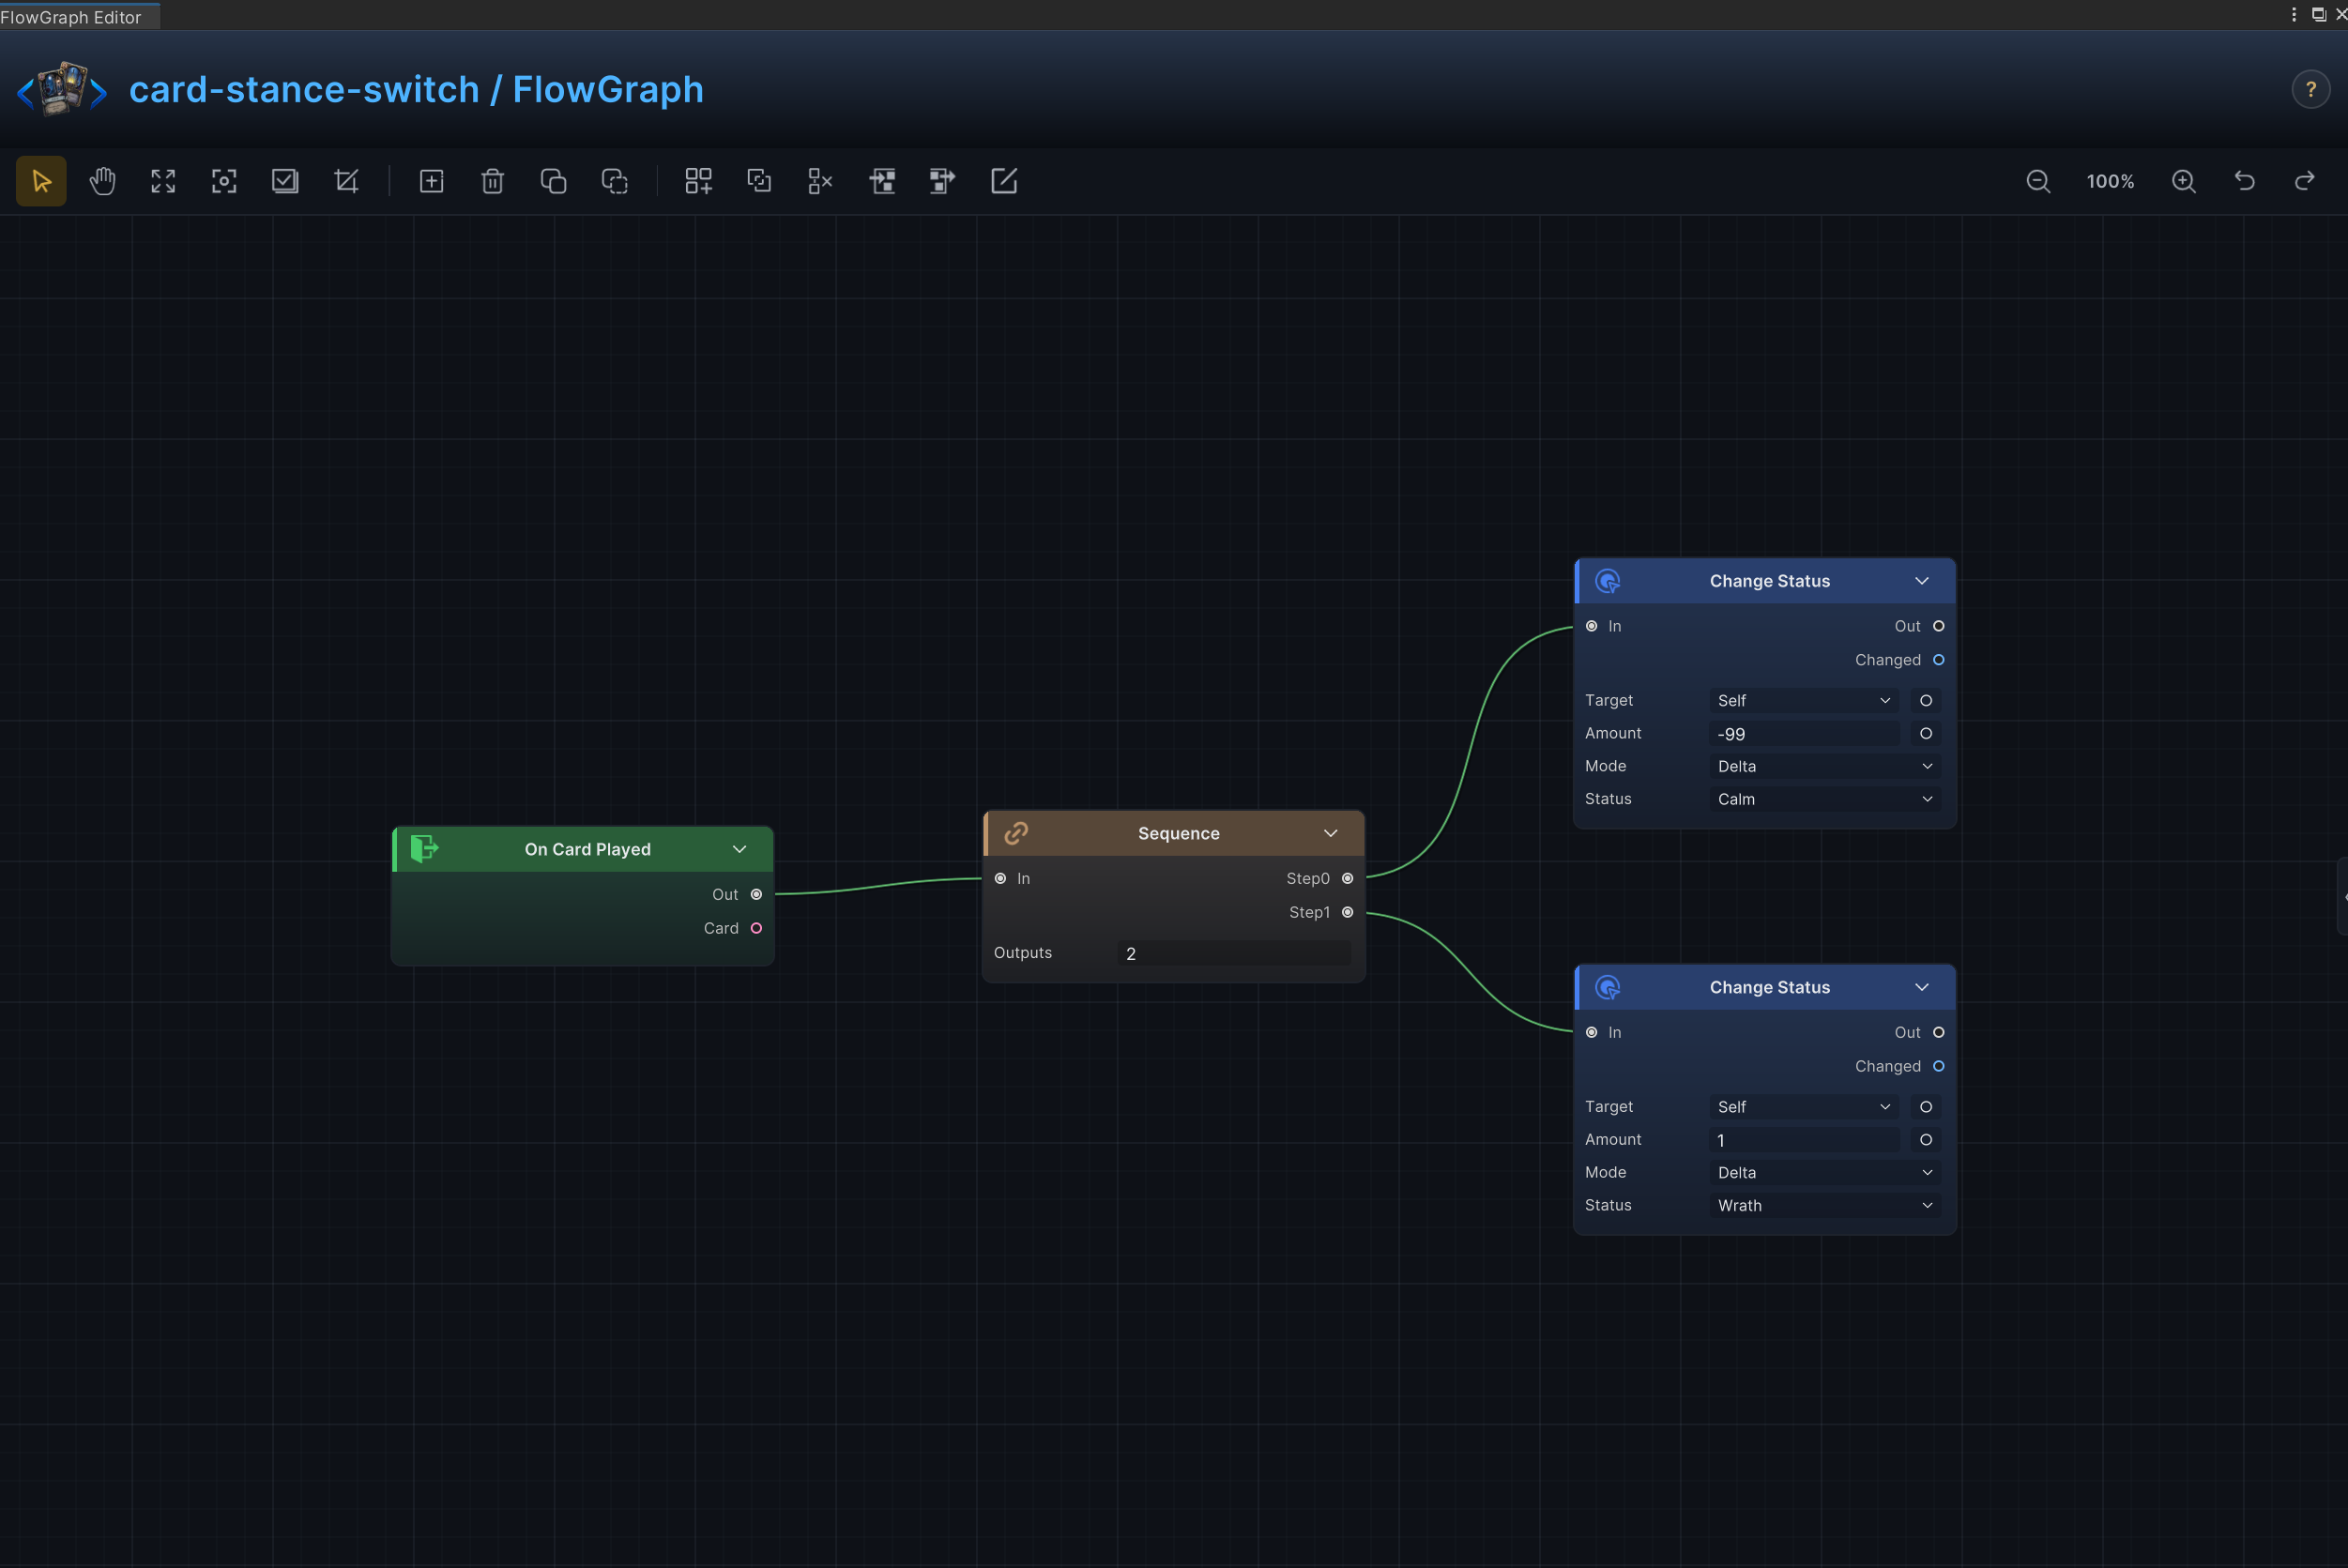Click the linked-squares group icon
This screenshot has width=2348, height=1568.
(x=759, y=181)
